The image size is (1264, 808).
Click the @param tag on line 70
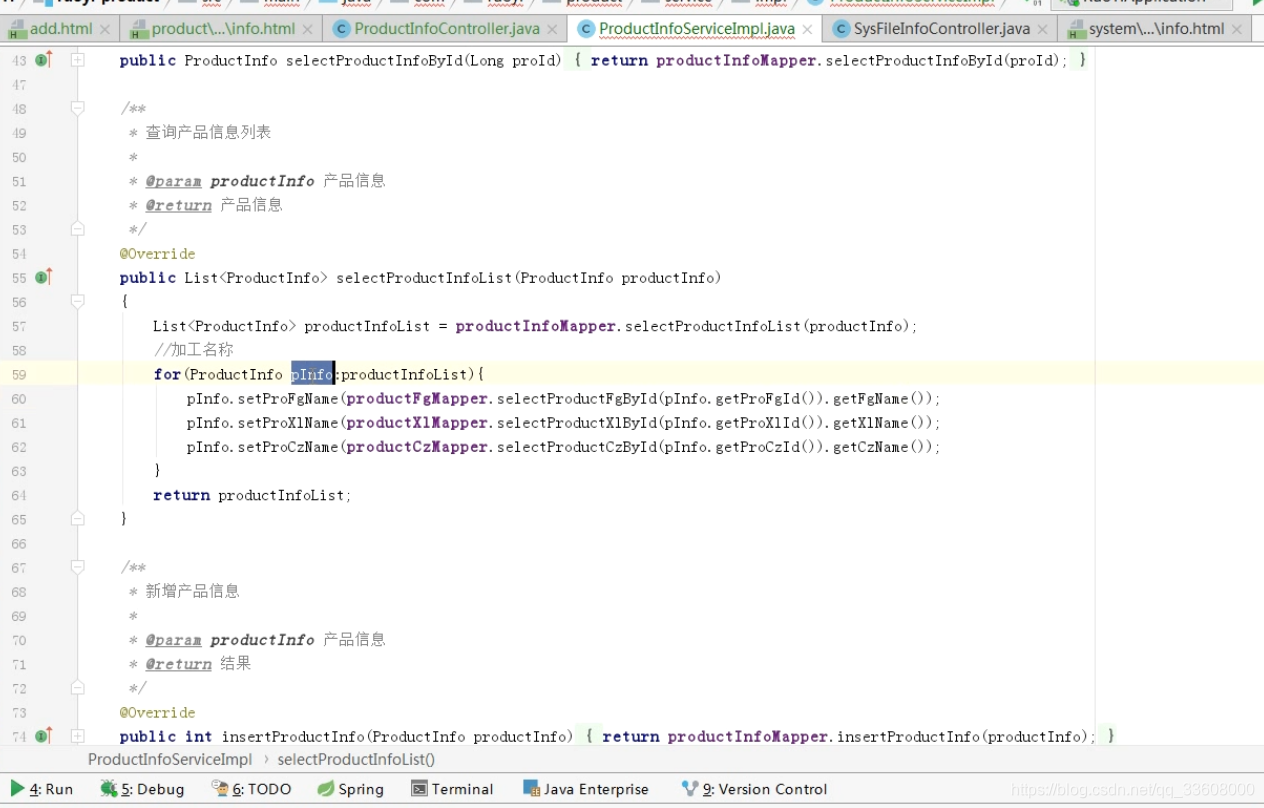click(174, 640)
